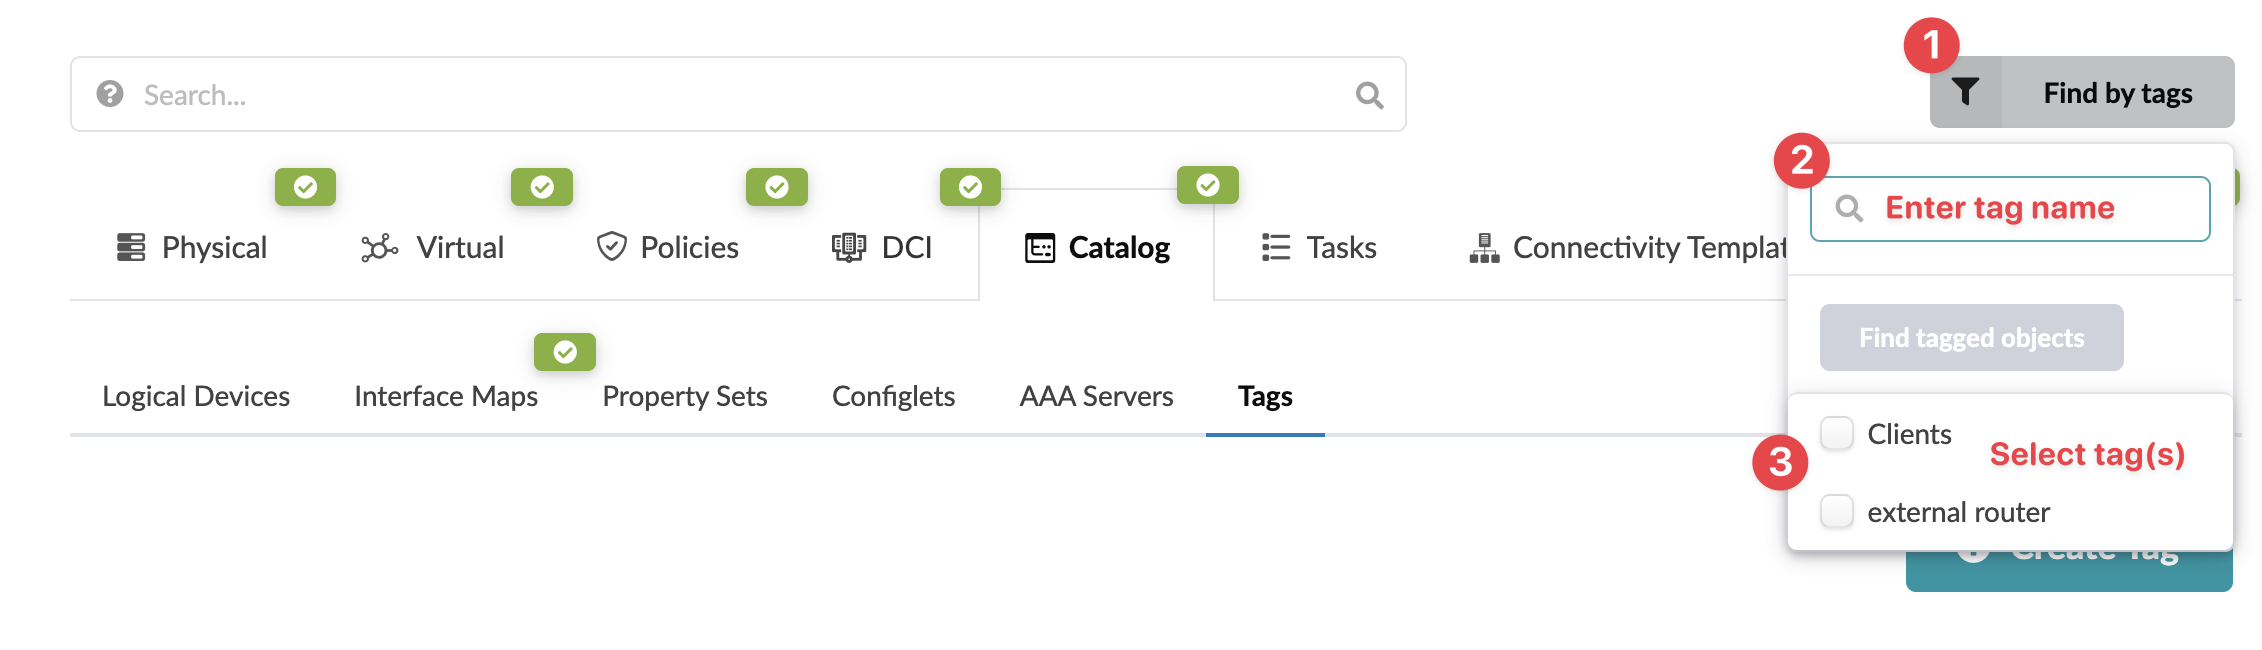Open the Find by tags dropdown
The height and width of the screenshot is (650, 2262).
point(2116,93)
